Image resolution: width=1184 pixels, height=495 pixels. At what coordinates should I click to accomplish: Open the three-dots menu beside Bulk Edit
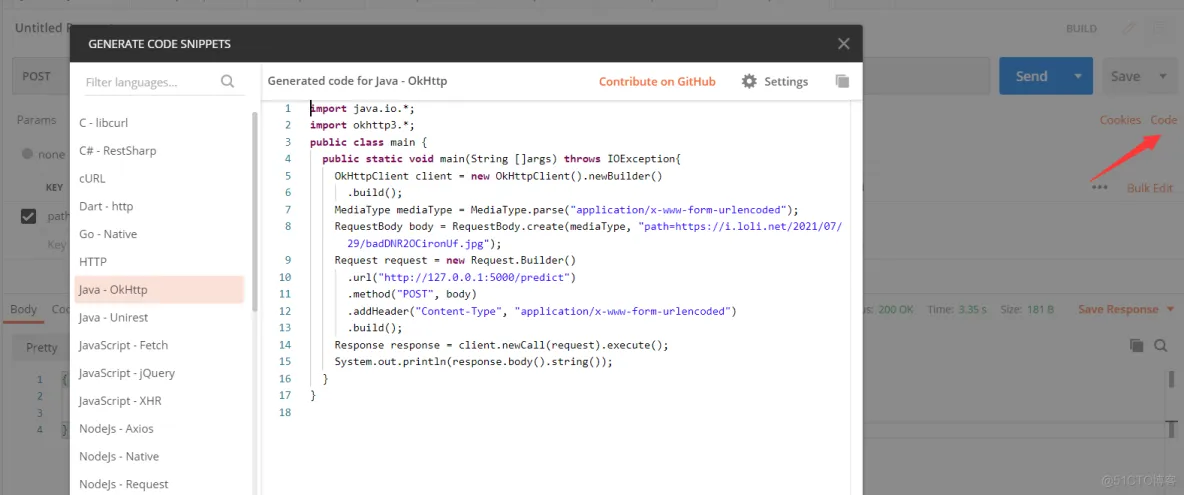pyautogui.click(x=1099, y=187)
